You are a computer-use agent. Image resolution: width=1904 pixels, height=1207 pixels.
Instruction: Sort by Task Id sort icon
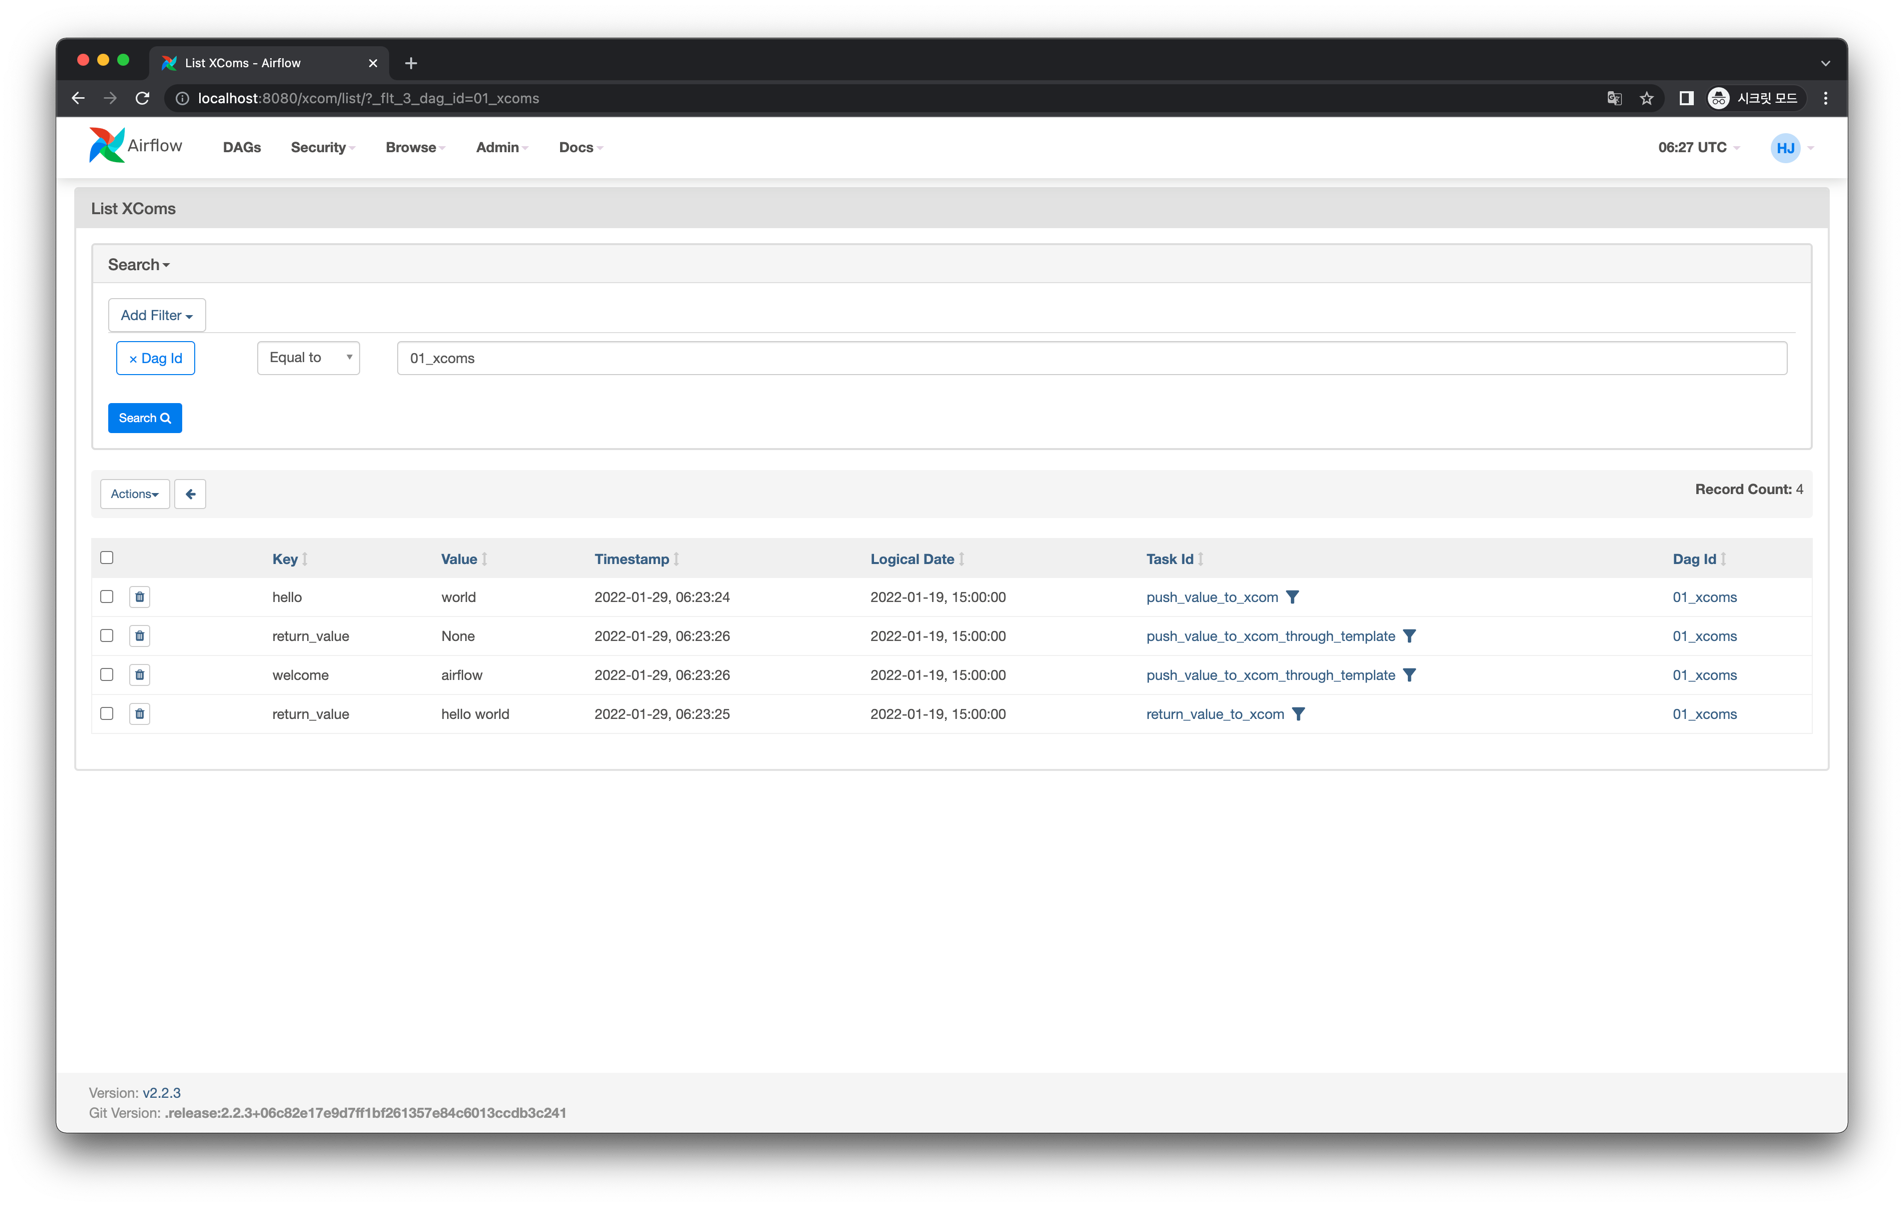(1201, 559)
